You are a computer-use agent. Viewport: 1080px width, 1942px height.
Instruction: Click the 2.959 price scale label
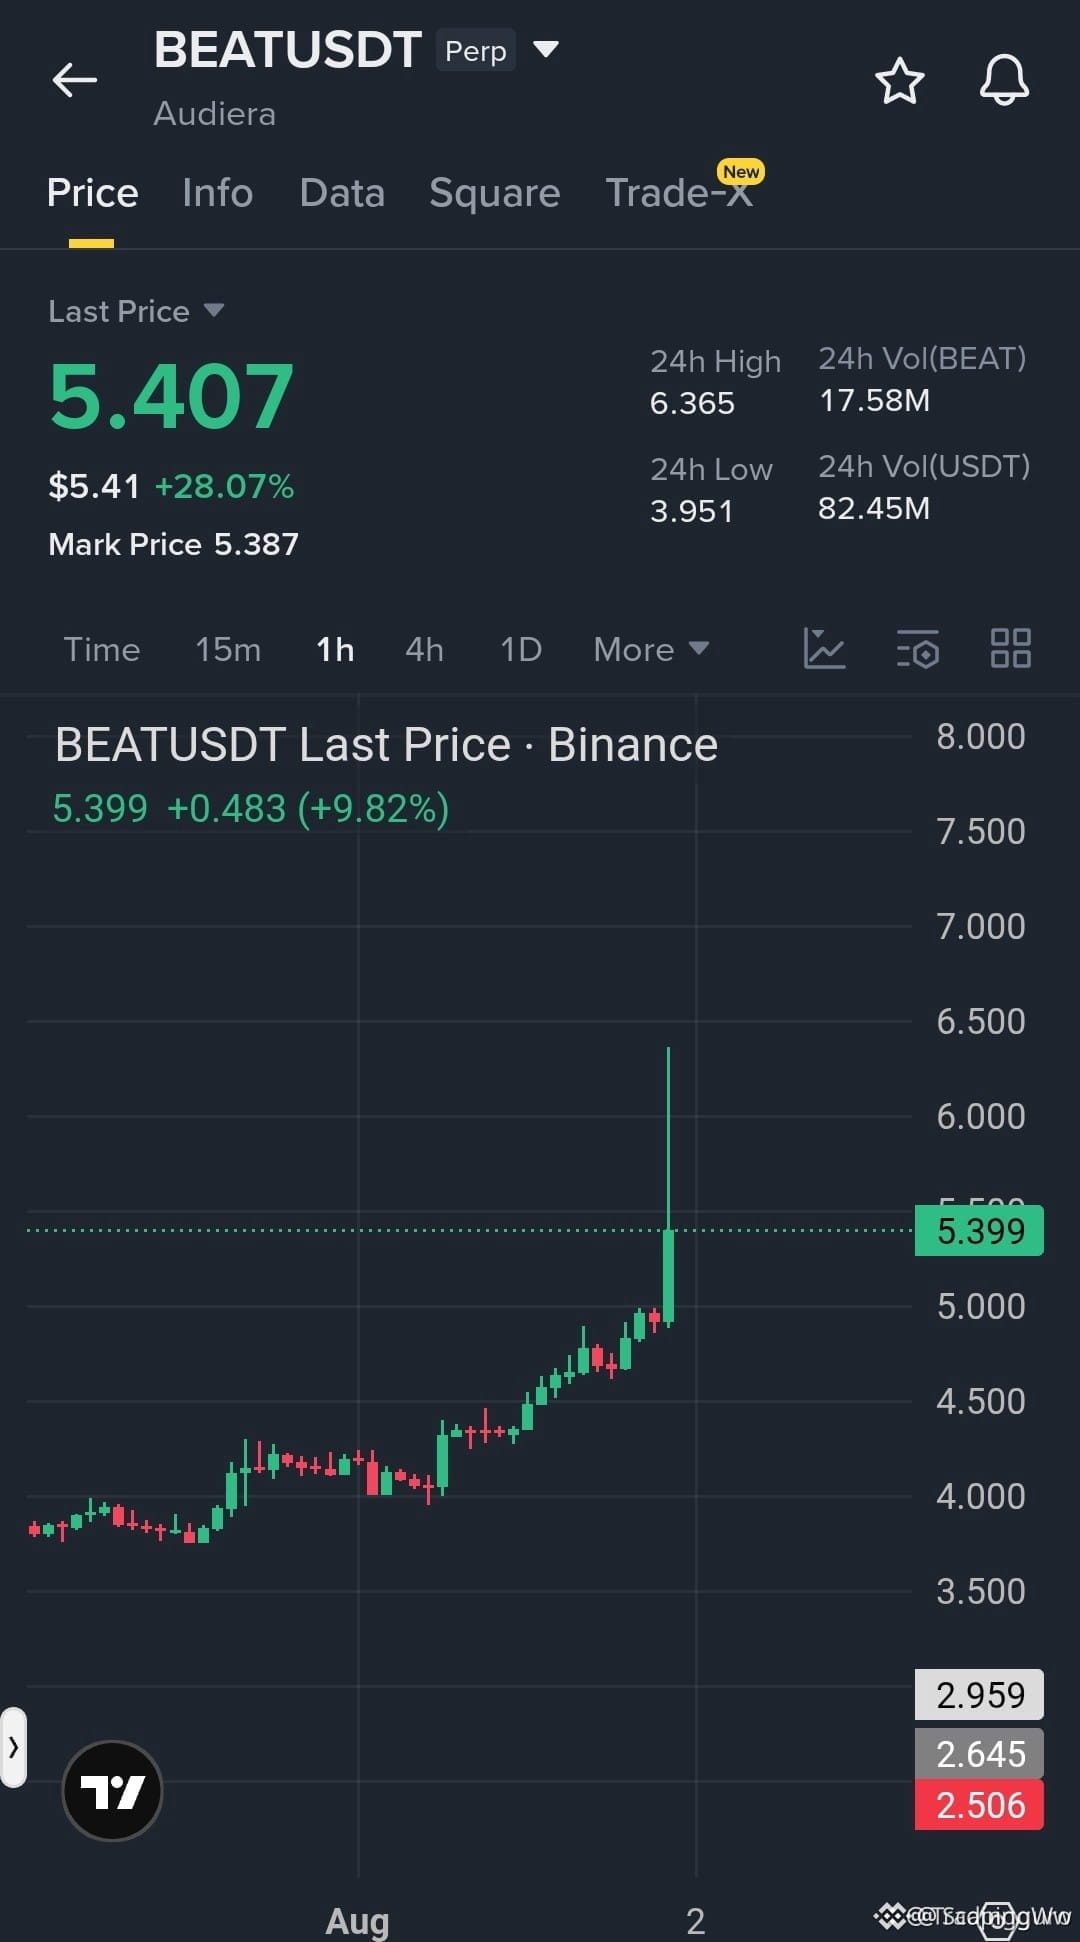click(979, 1695)
